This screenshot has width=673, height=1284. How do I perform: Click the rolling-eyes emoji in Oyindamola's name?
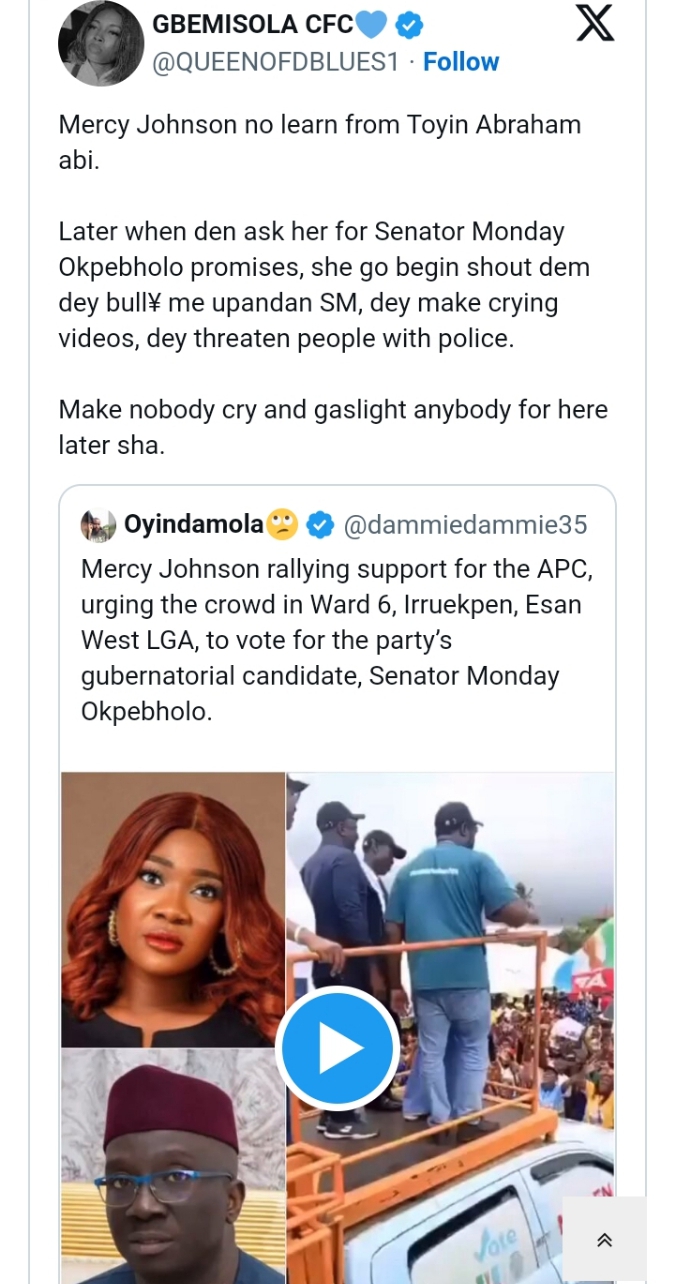click(282, 523)
